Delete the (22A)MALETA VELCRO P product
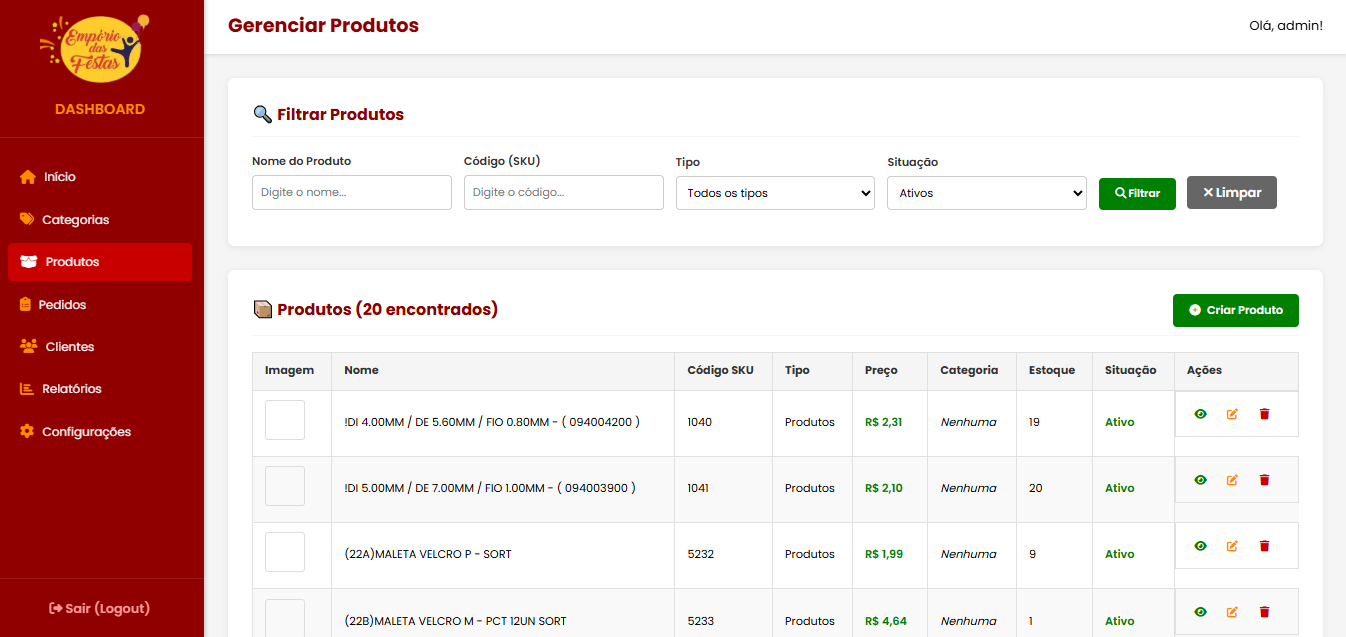This screenshot has height=637, width=1346. [x=1264, y=546]
